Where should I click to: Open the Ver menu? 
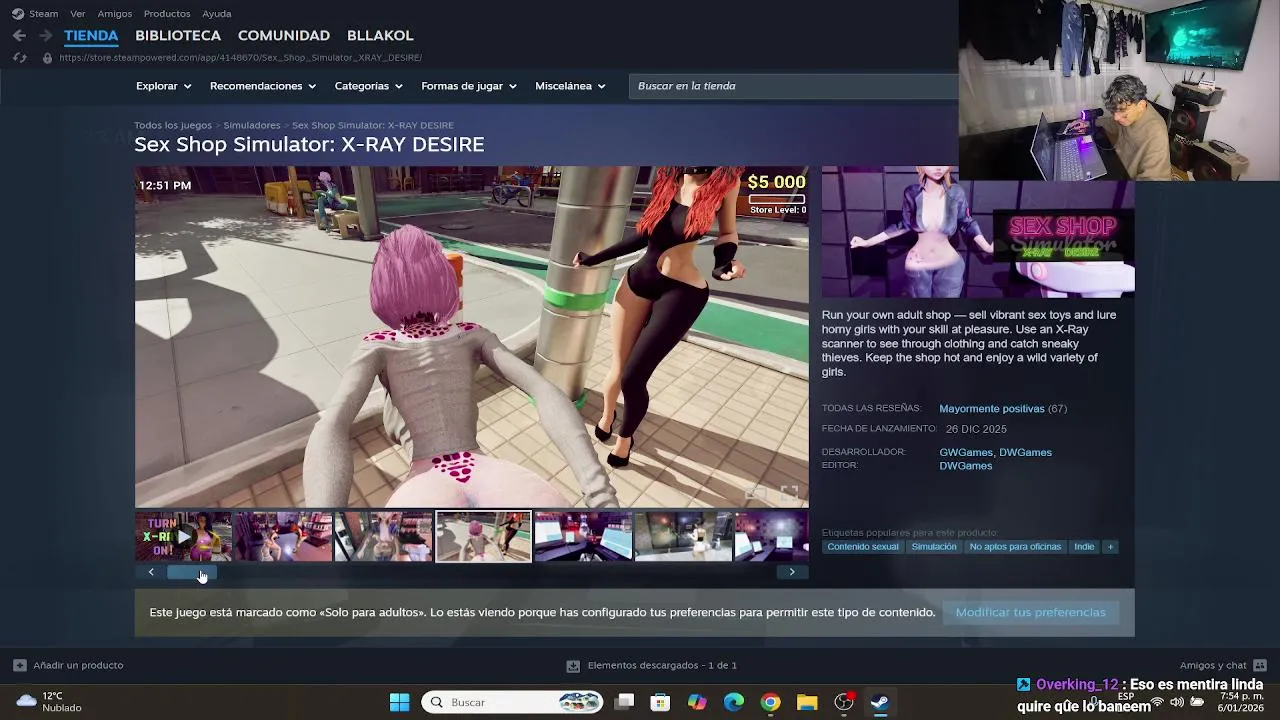[x=78, y=14]
